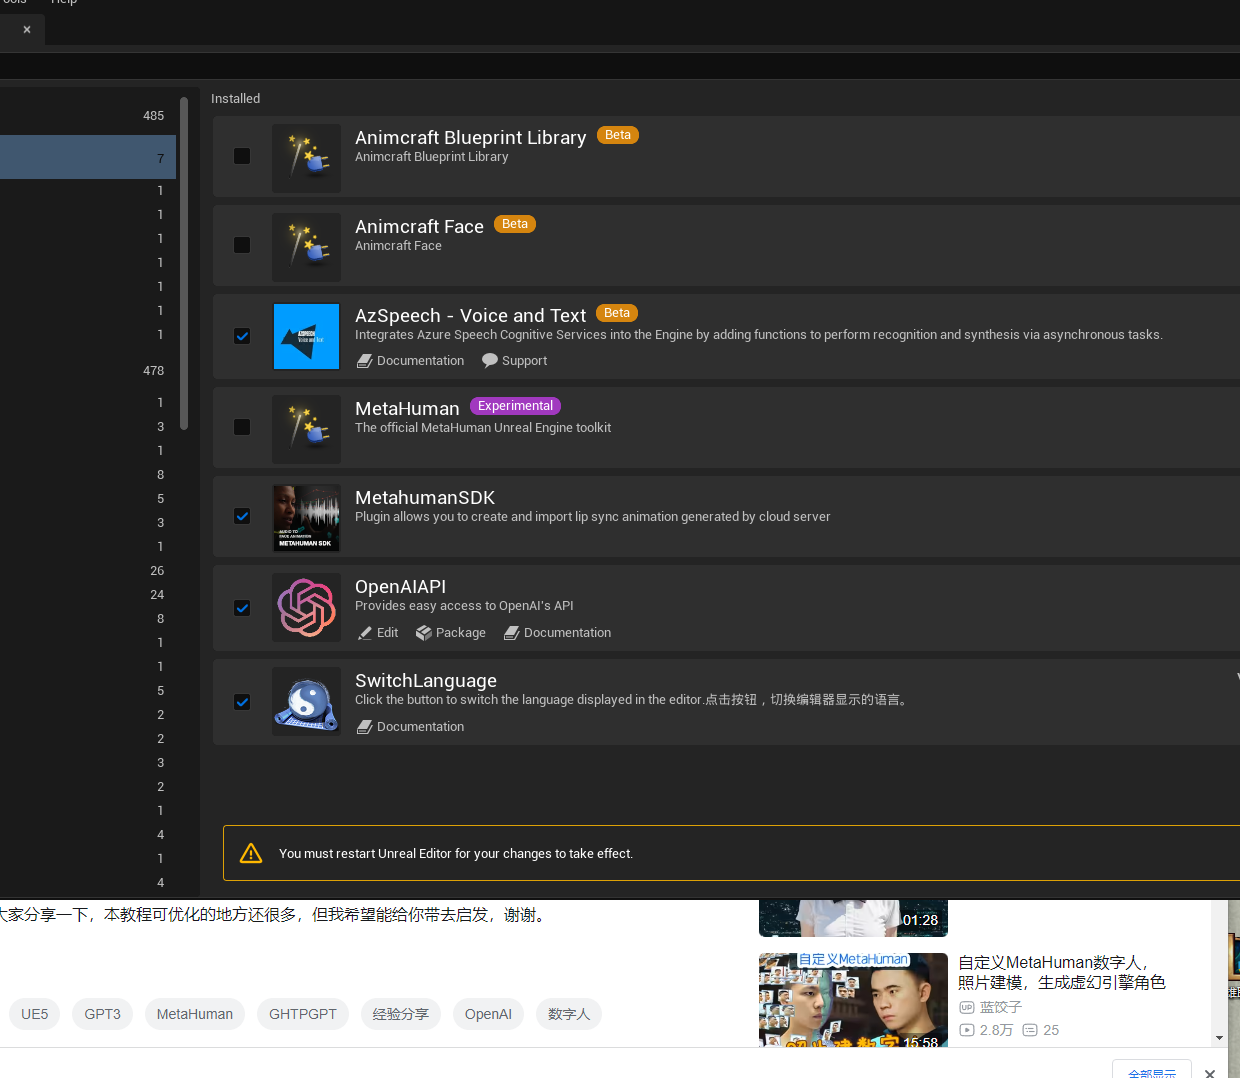Viewport: 1240px width, 1078px height.
Task: Click the video title 自定义MetaHuman数字人
Action: (1062, 972)
